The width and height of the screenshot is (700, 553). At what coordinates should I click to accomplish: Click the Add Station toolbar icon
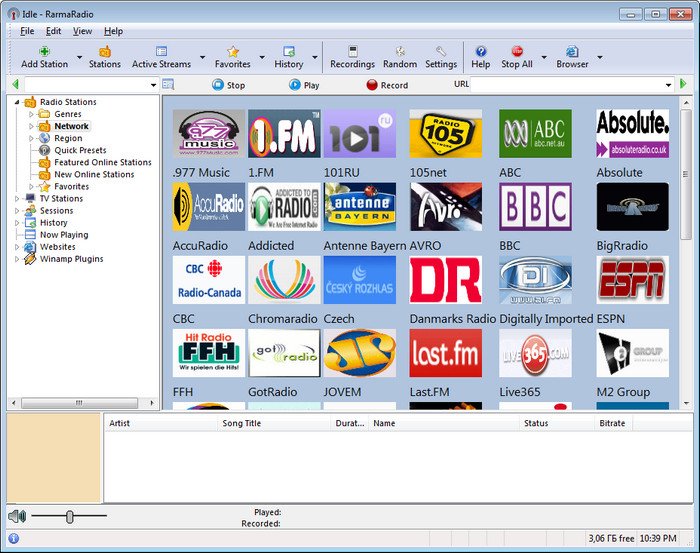pos(44,51)
